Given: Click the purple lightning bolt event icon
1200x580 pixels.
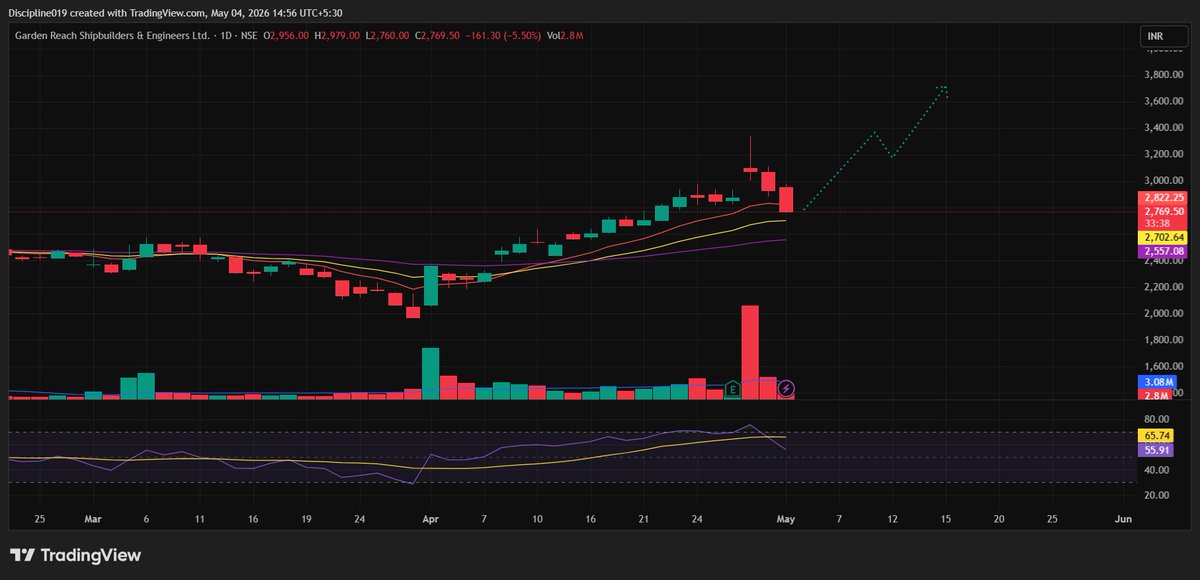Looking at the screenshot, I should [x=787, y=388].
